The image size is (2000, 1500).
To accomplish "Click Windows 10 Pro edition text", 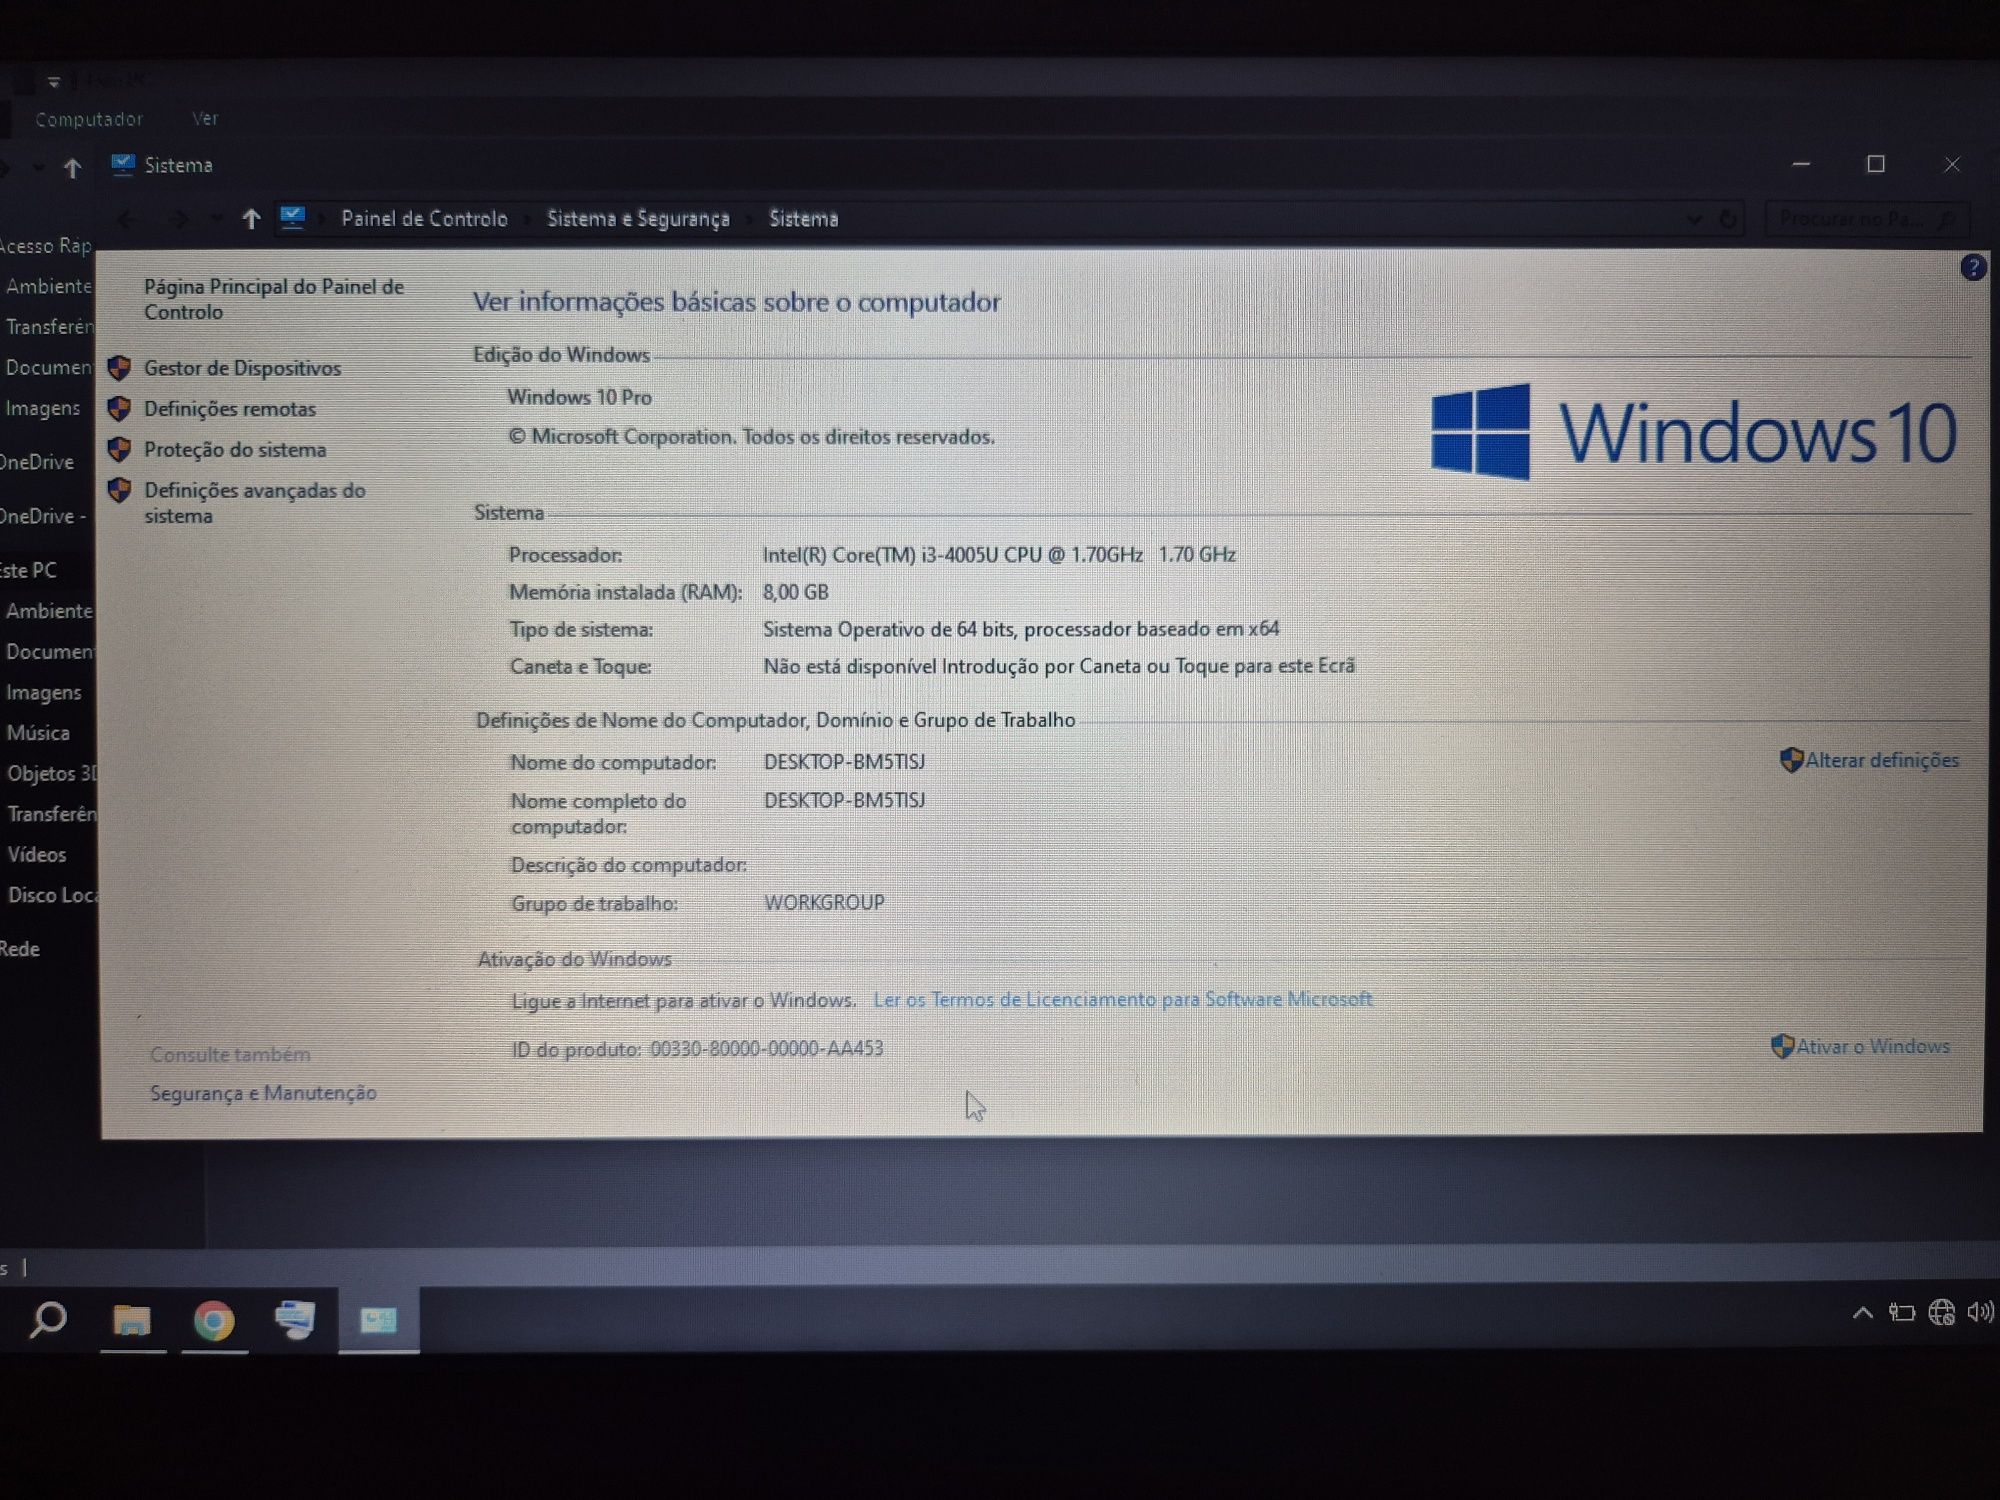I will 579,397.
